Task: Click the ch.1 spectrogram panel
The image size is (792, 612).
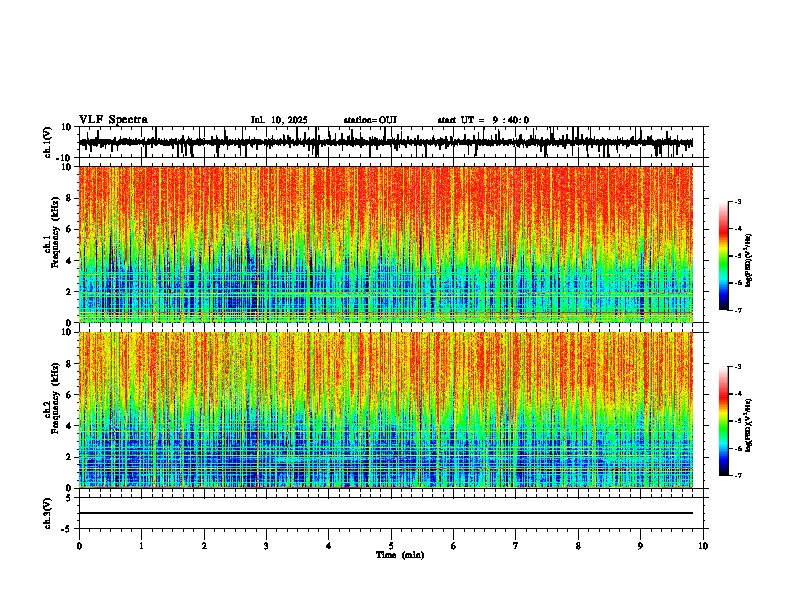Action: (x=386, y=244)
